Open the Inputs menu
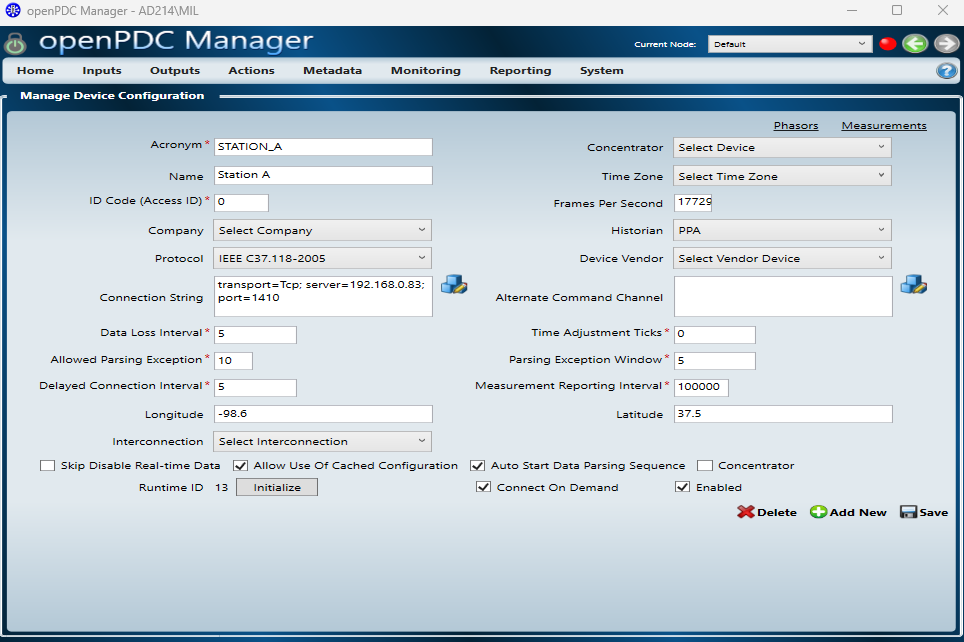Image resolution: width=964 pixels, height=642 pixels. tap(102, 71)
